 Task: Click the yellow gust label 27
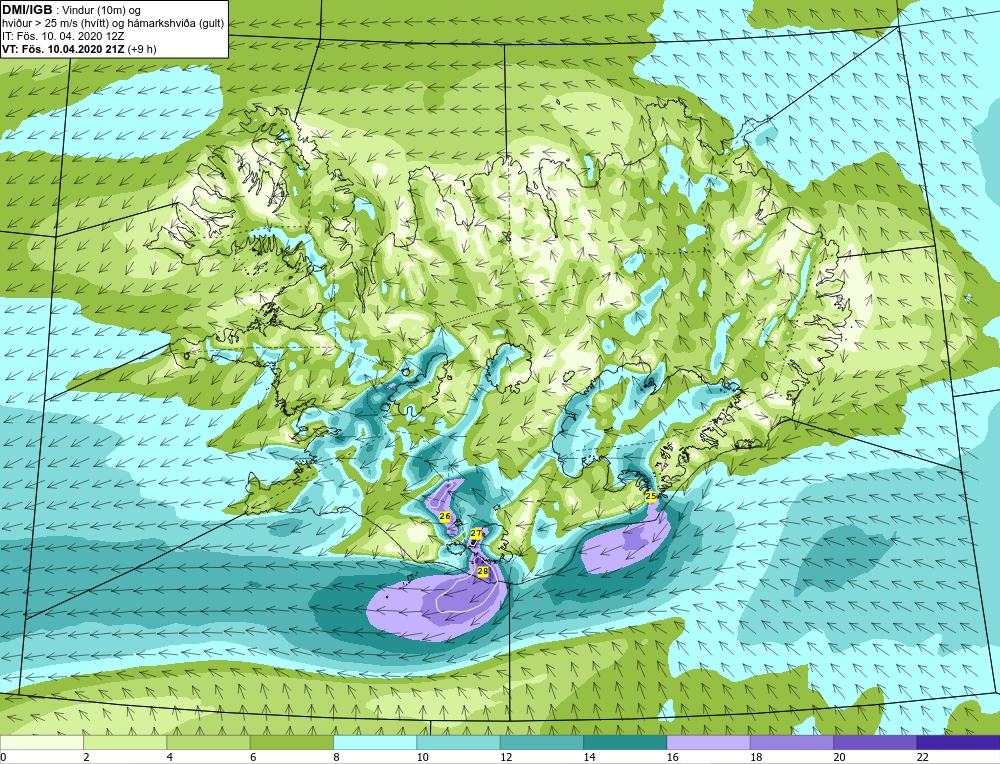(x=476, y=533)
